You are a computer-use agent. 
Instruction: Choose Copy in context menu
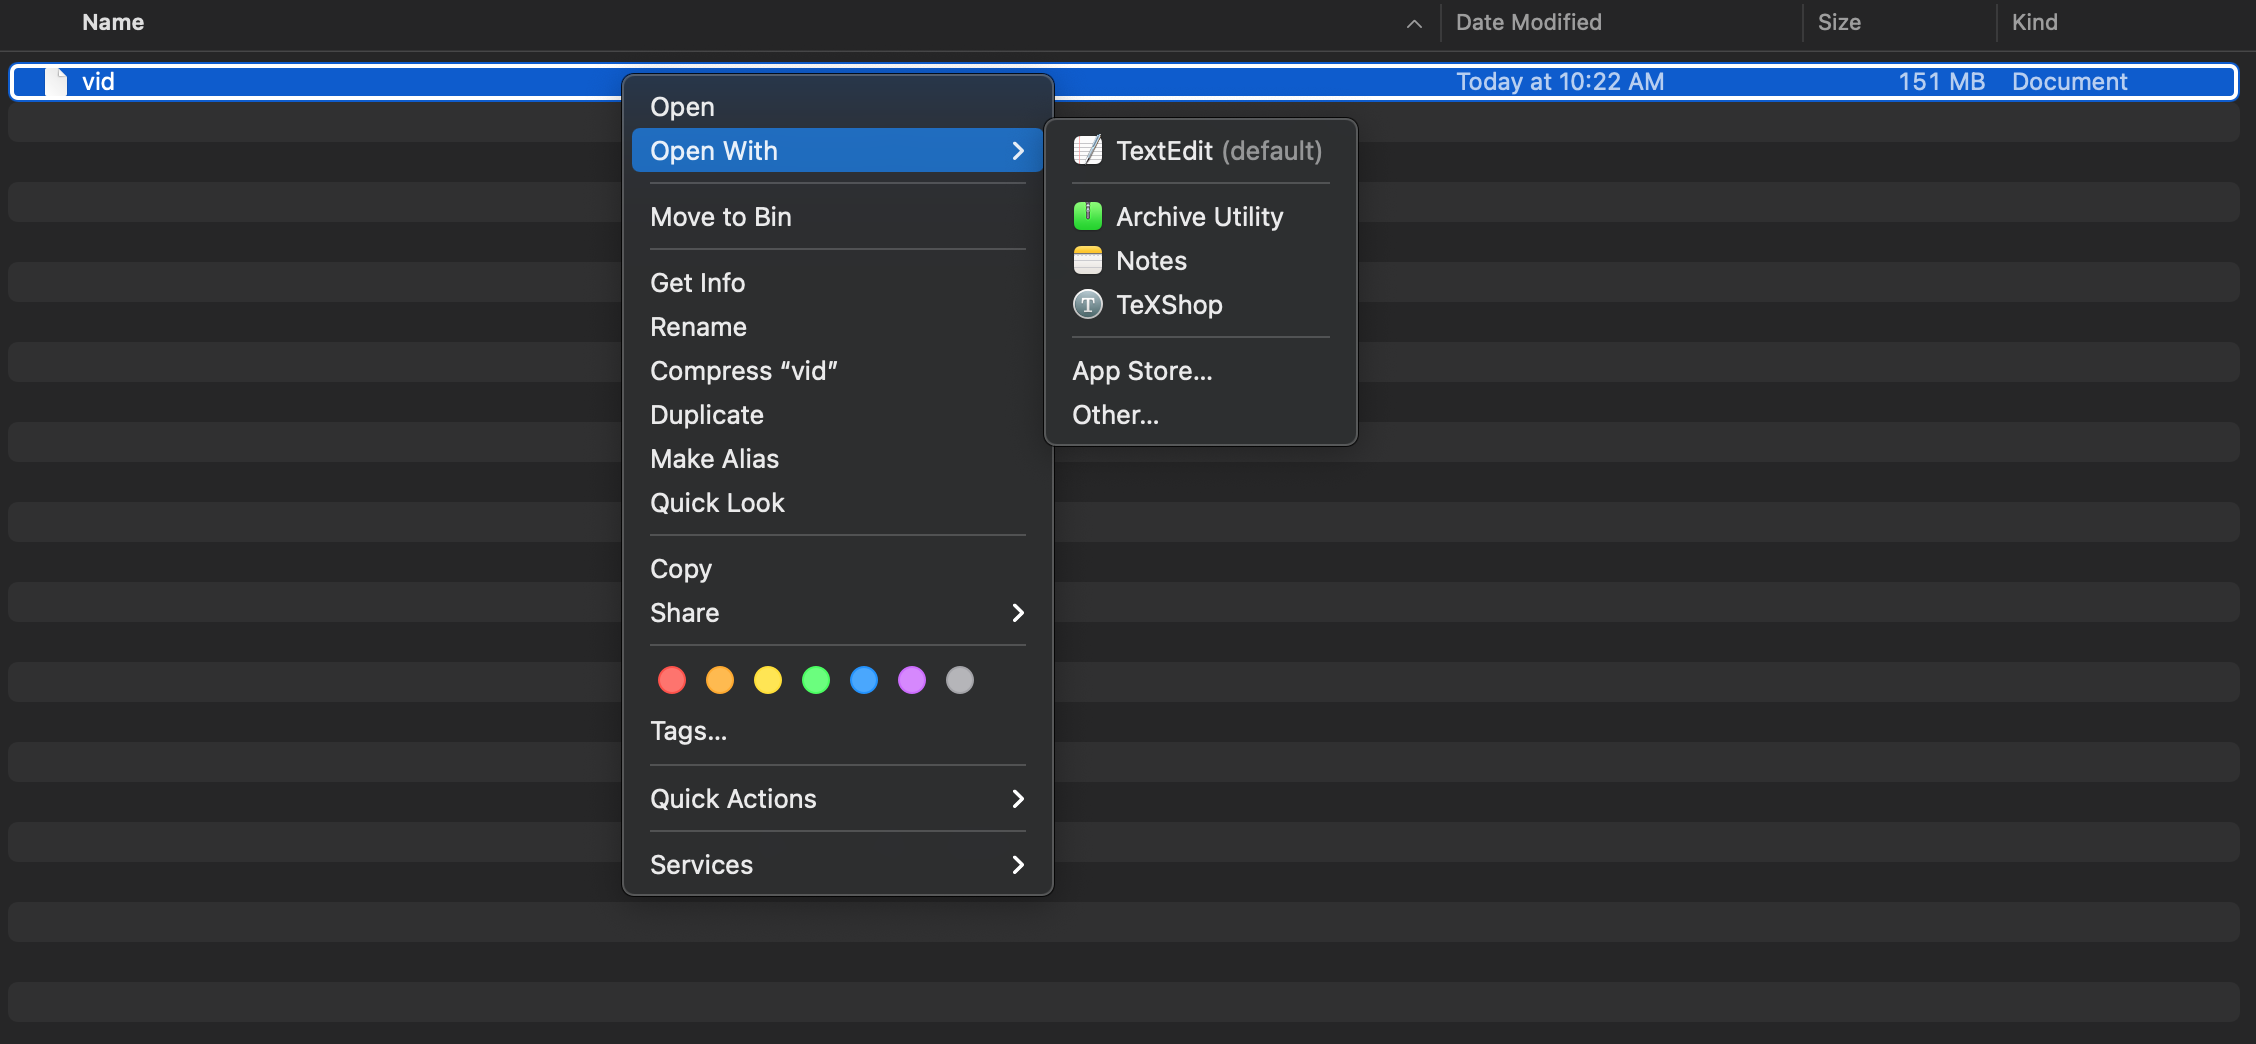coord(837,569)
